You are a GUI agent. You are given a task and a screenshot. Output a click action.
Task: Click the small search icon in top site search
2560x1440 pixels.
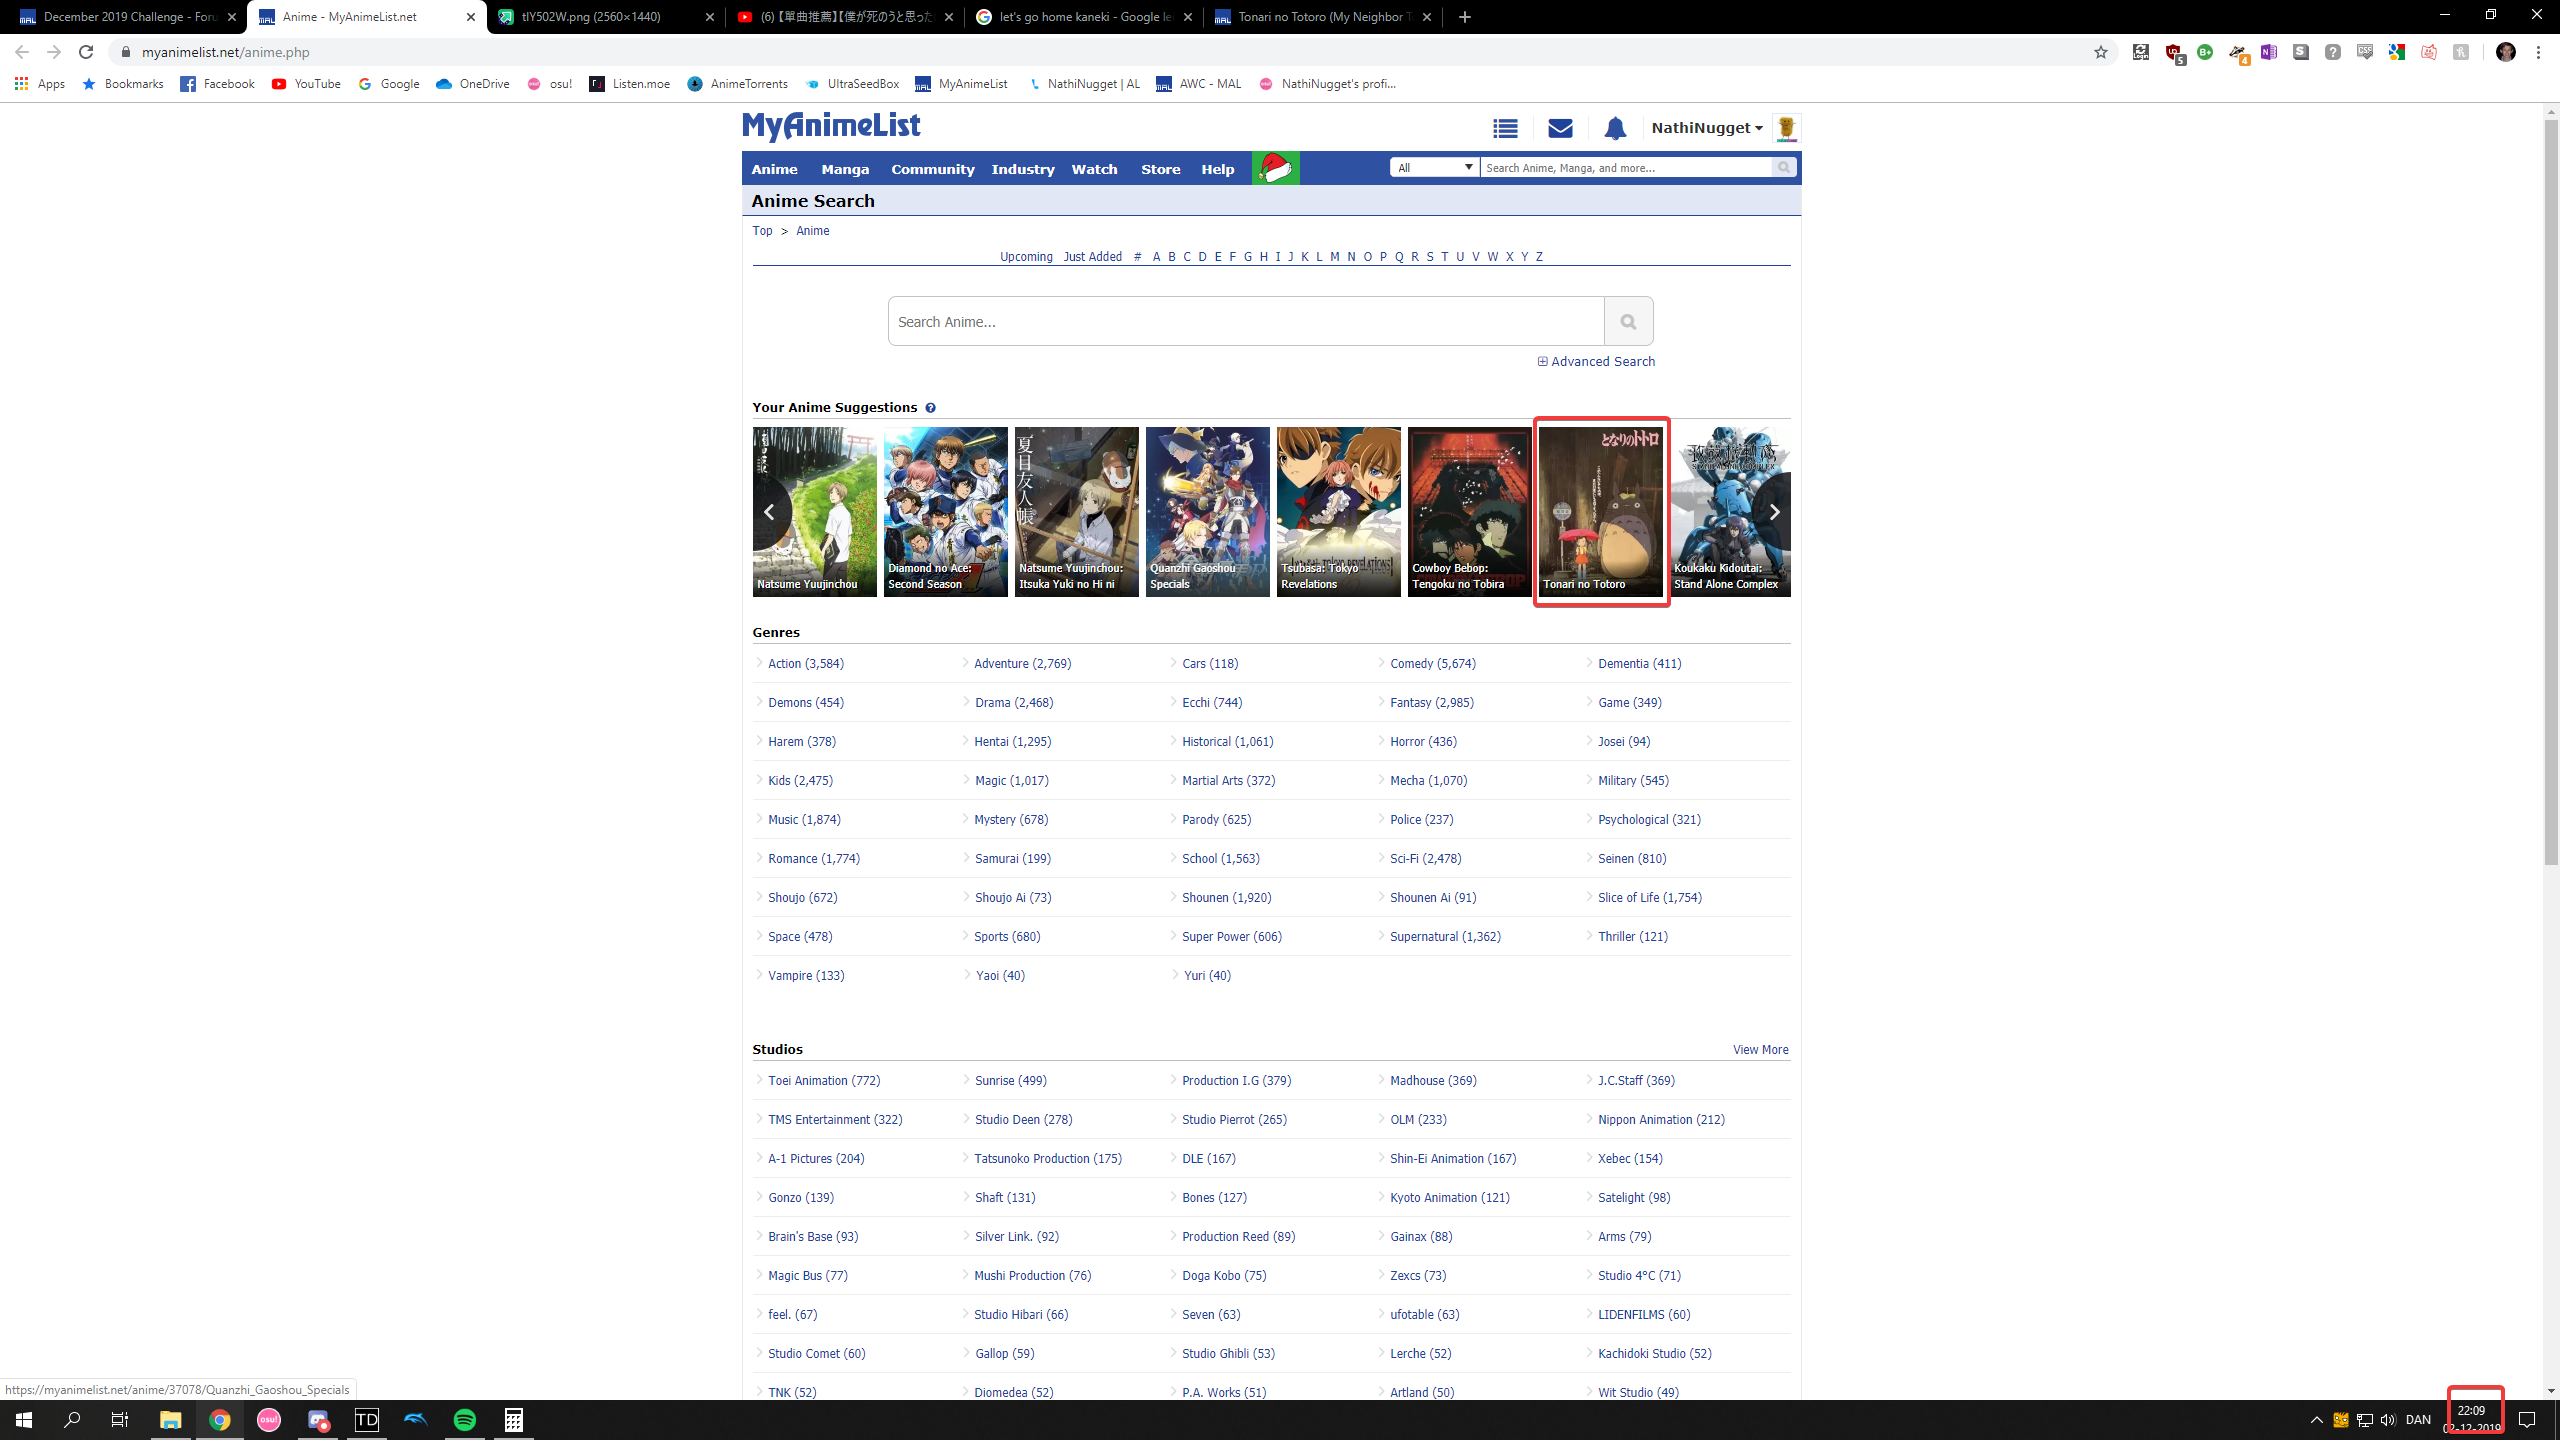coord(1784,167)
